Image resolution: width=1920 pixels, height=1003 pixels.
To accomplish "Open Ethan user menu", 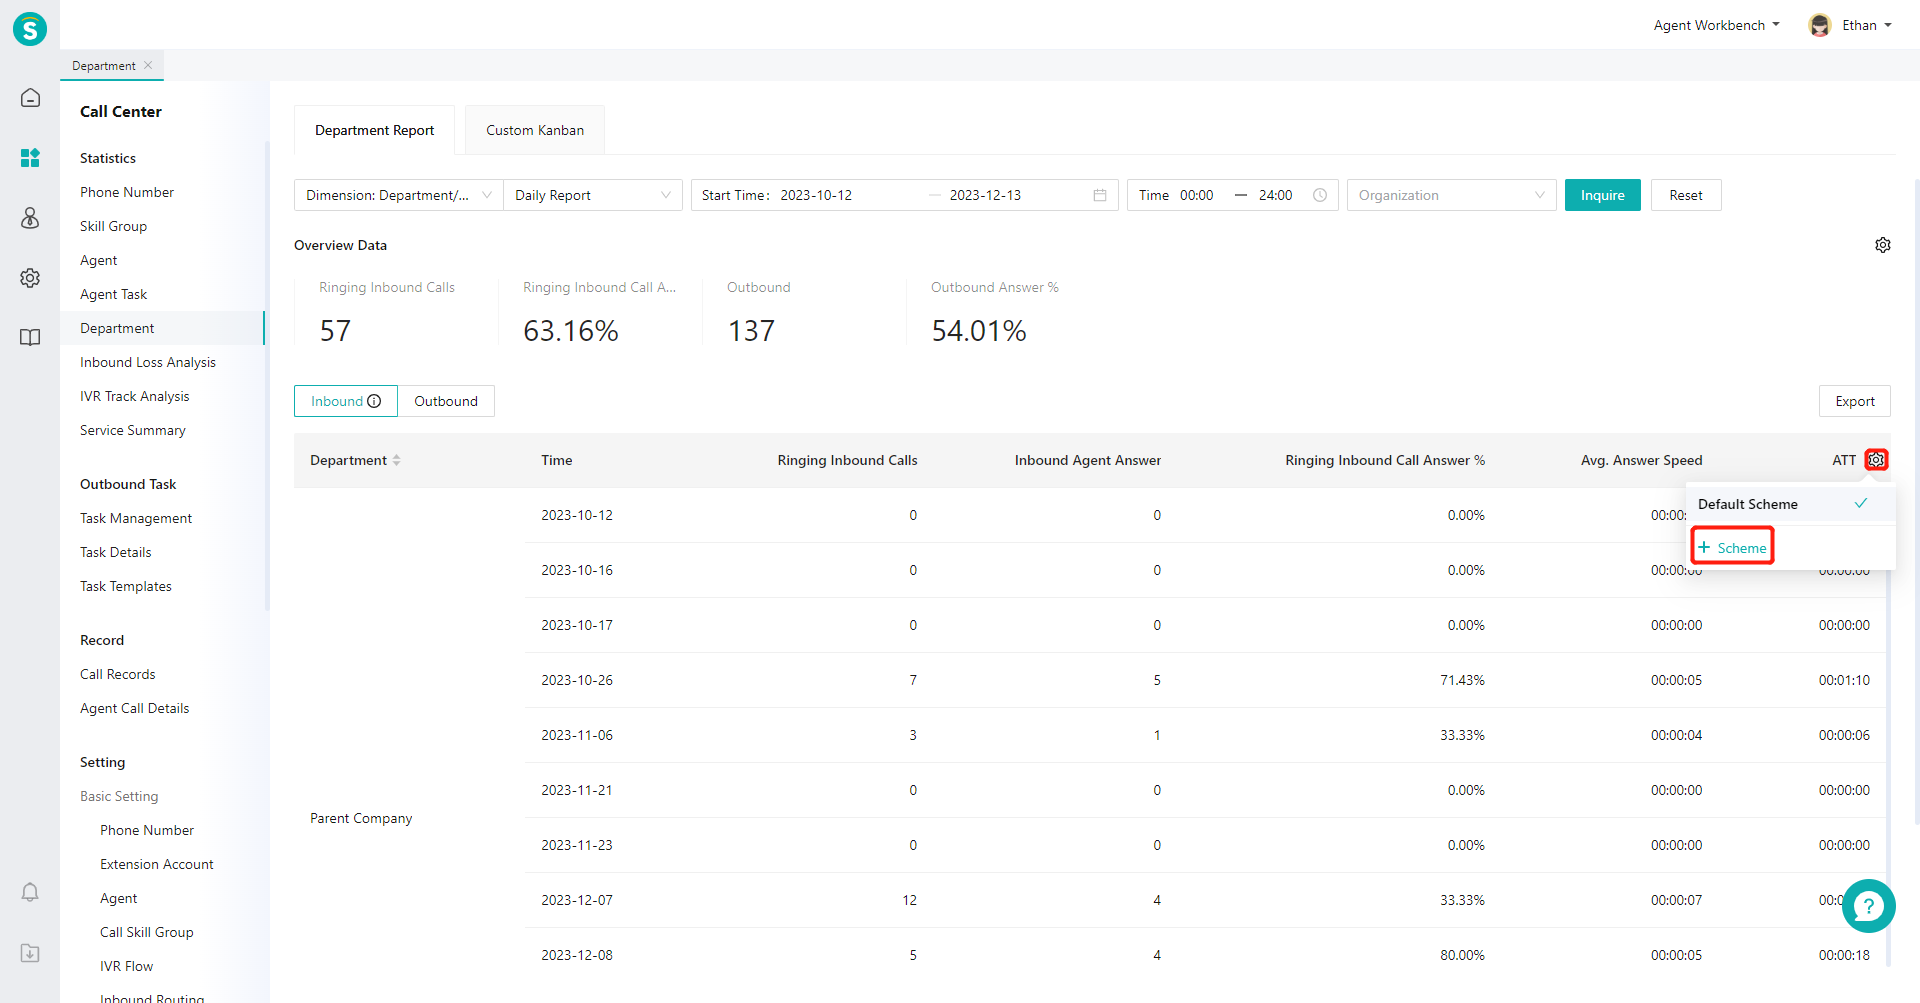I will [x=1867, y=25].
